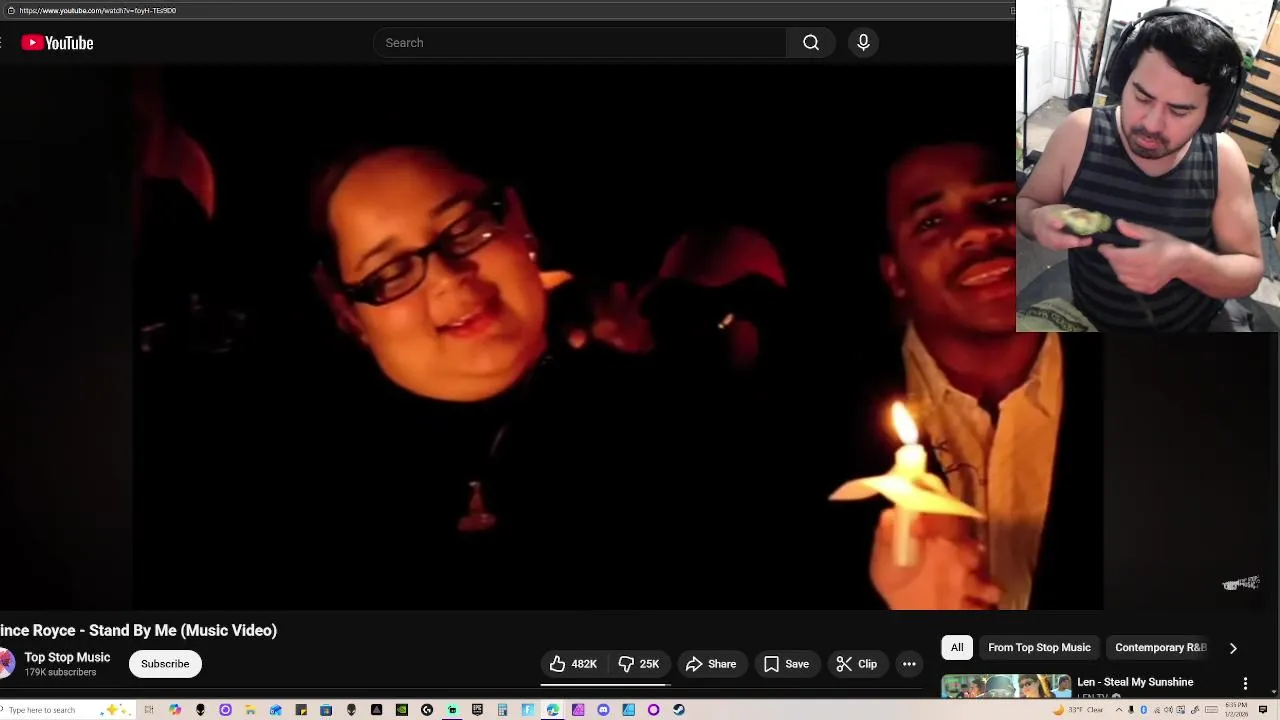Open the 33°F Clear weather widget
Screen dimensions: 1280x720
tap(1079, 710)
